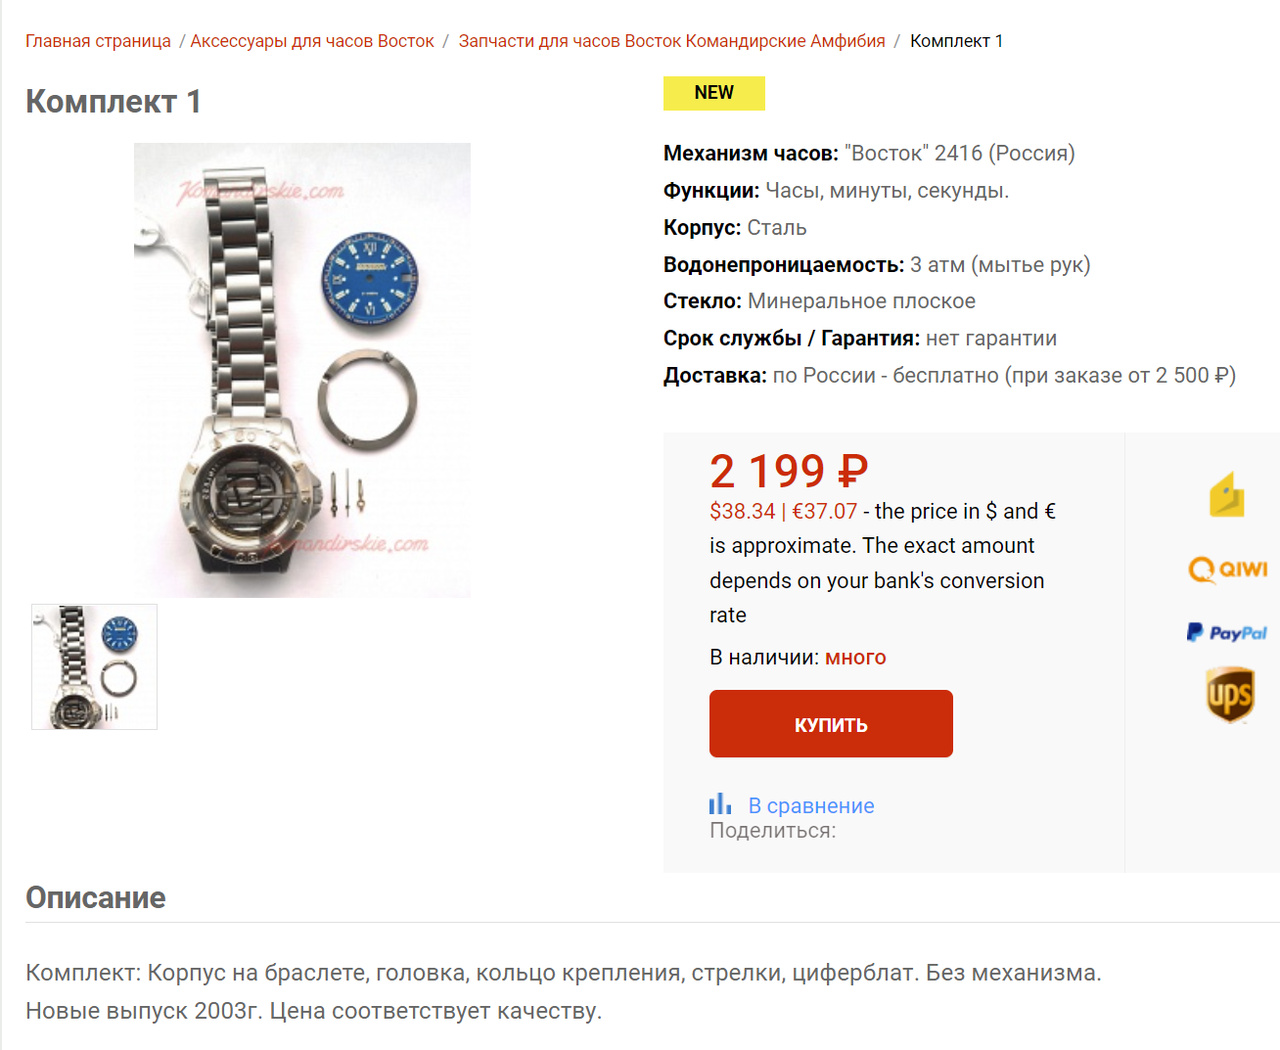The image size is (1280, 1050).
Task: Click the Комплект 1 product title
Action: [x=113, y=101]
